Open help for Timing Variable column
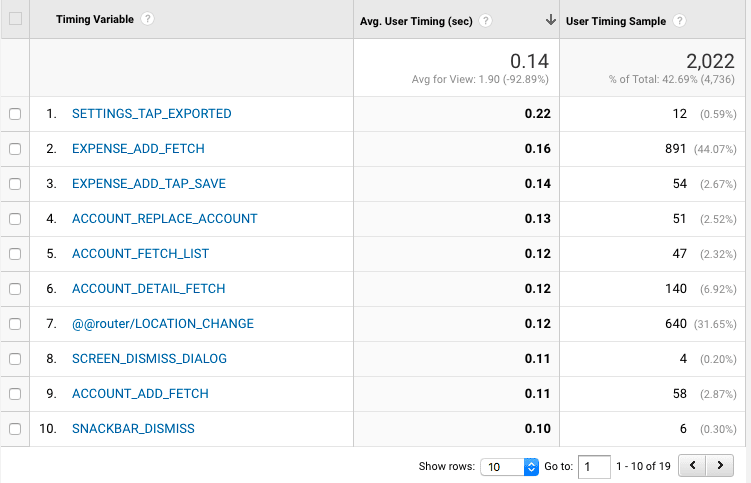751x483 pixels. click(x=148, y=19)
